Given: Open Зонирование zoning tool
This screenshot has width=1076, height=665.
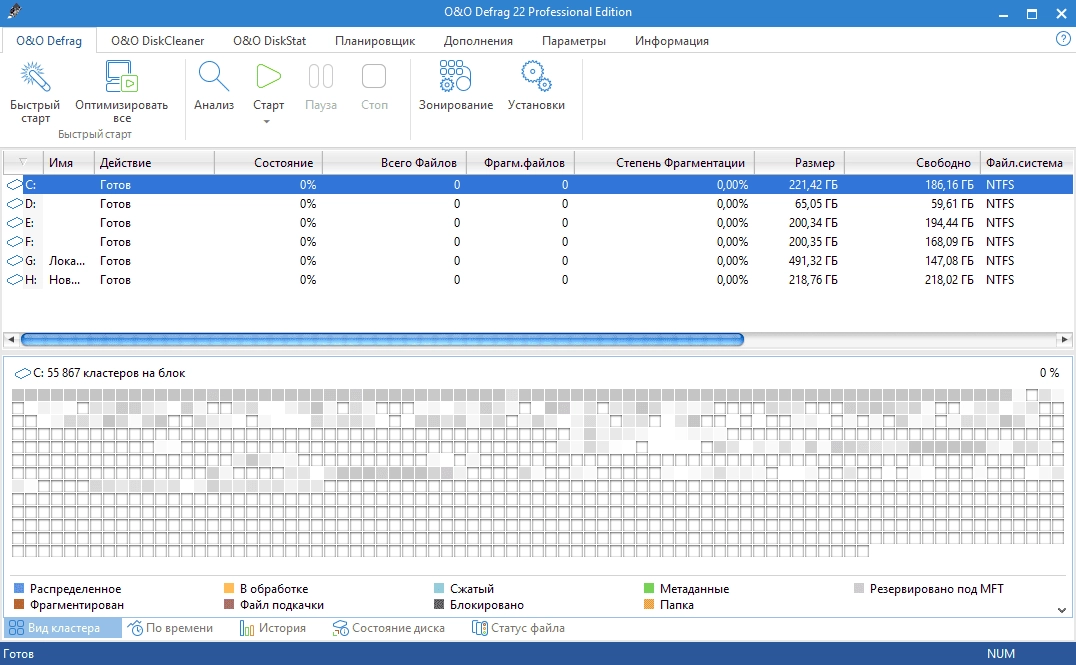Looking at the screenshot, I should tap(456, 76).
